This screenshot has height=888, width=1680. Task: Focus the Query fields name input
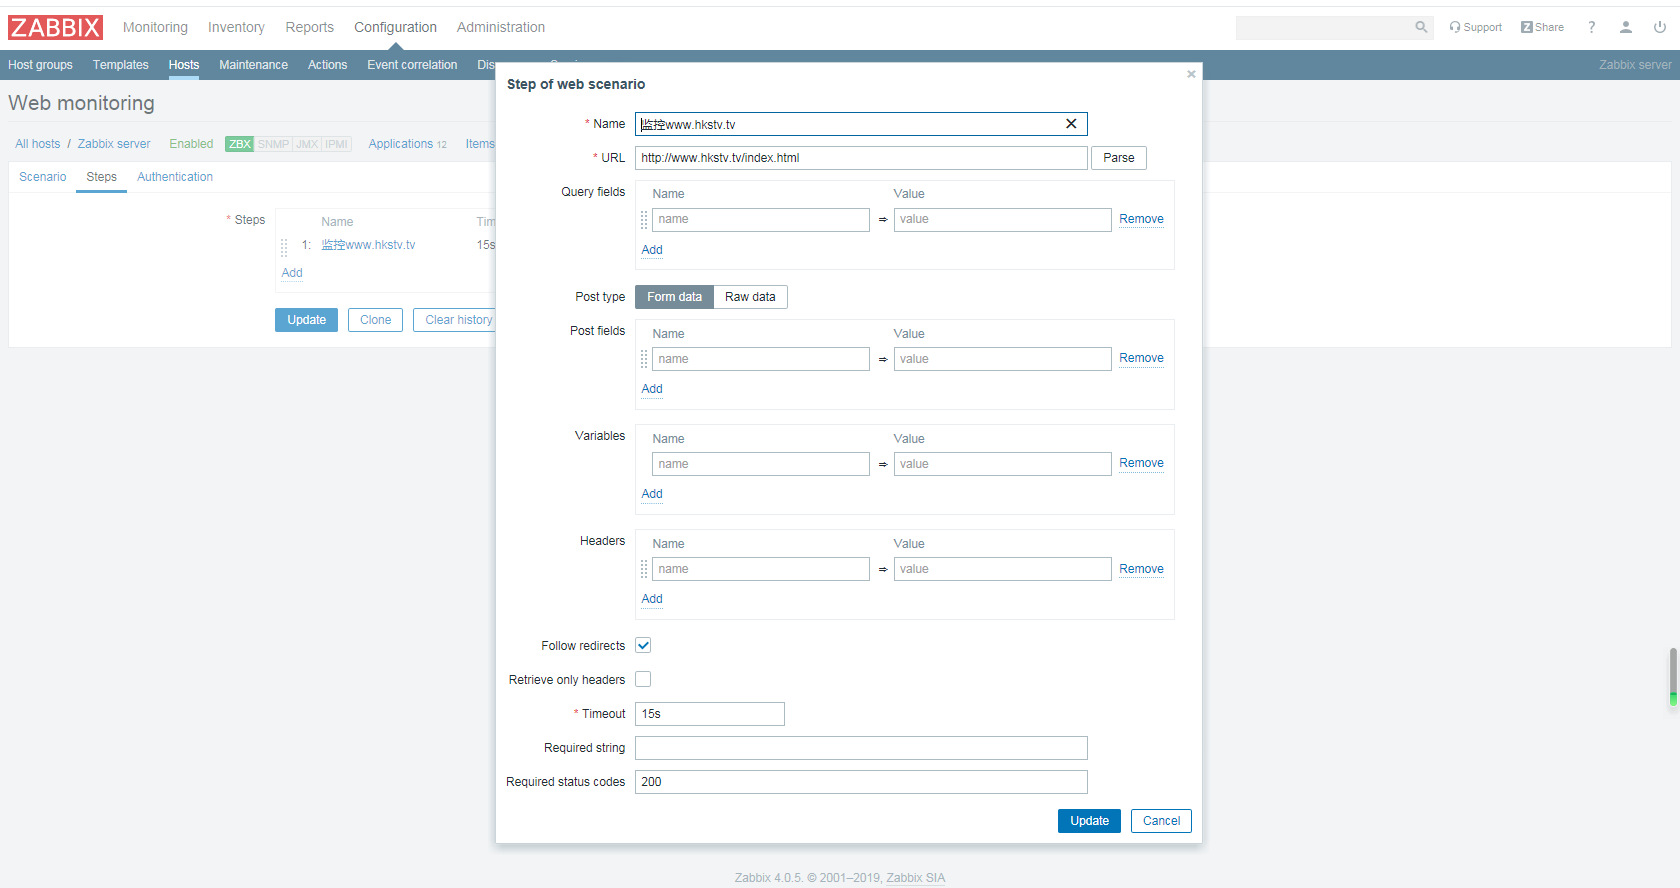point(760,219)
